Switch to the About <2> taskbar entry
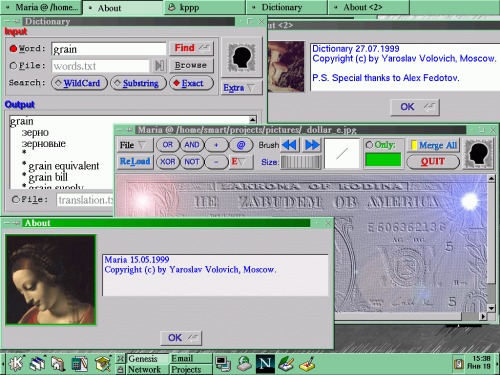500x375 pixels. tap(369, 7)
